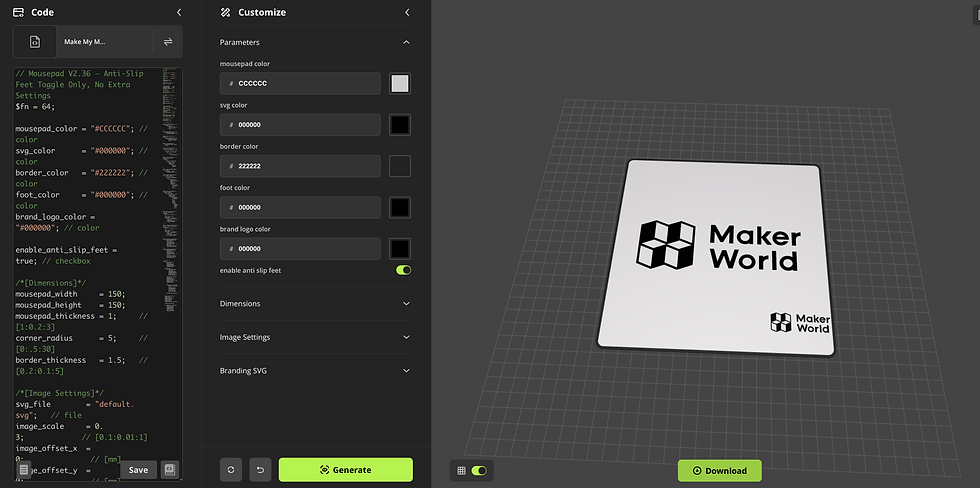The width and height of the screenshot is (980, 488).
Task: Open the mousepad color swatch
Action: coord(400,83)
